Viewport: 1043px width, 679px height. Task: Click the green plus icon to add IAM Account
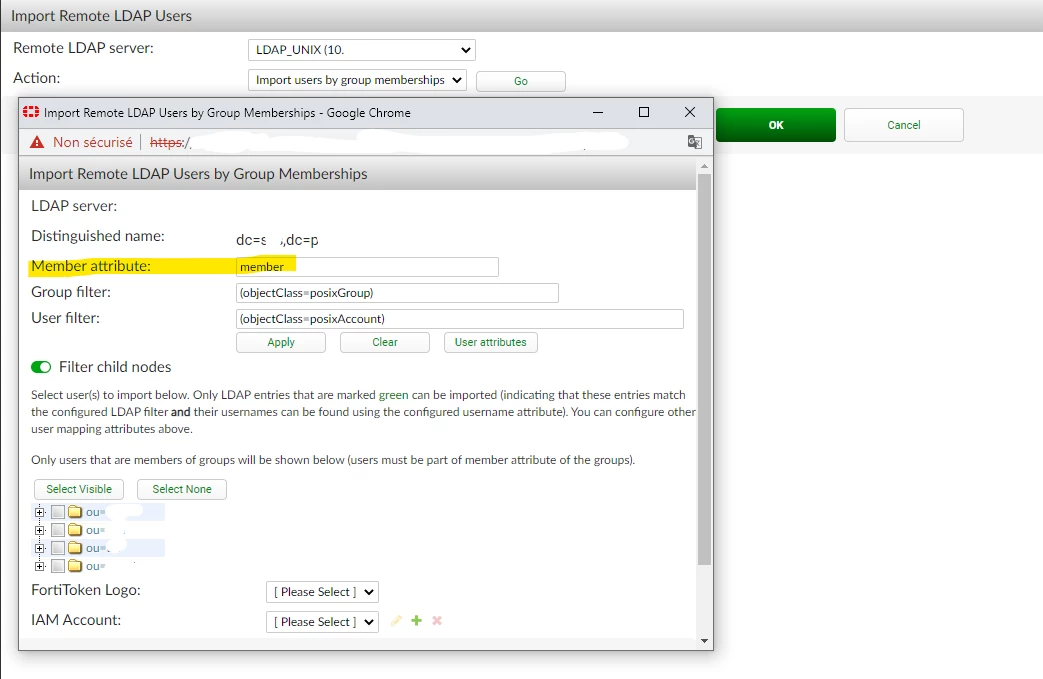(416, 620)
